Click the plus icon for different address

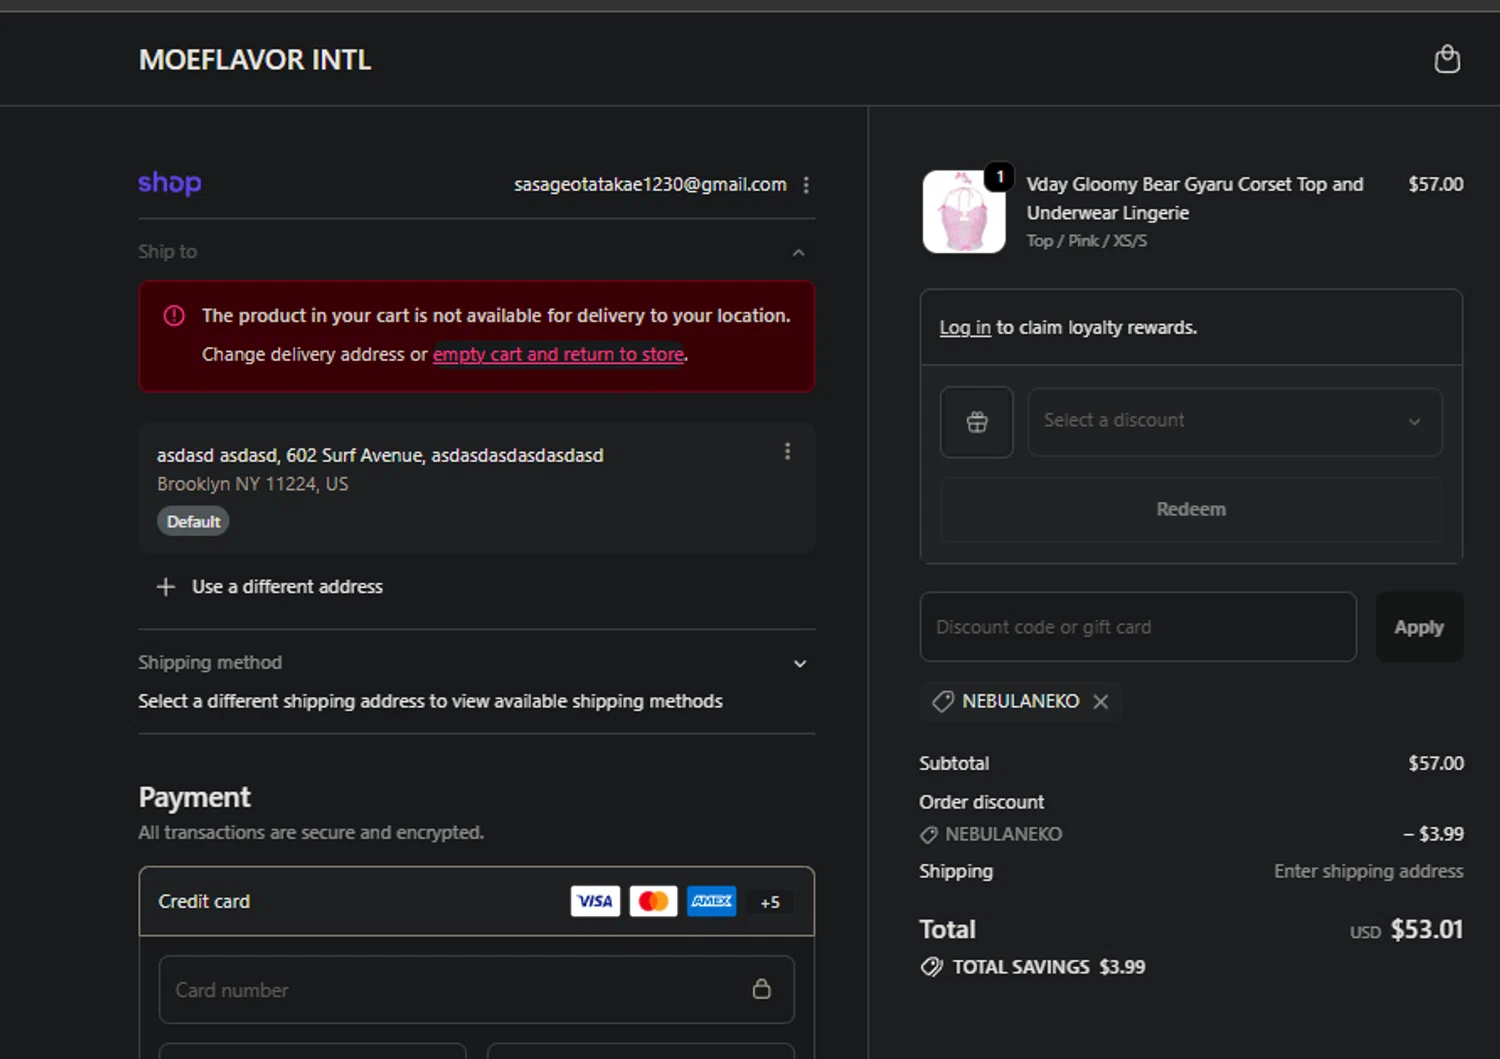click(166, 587)
